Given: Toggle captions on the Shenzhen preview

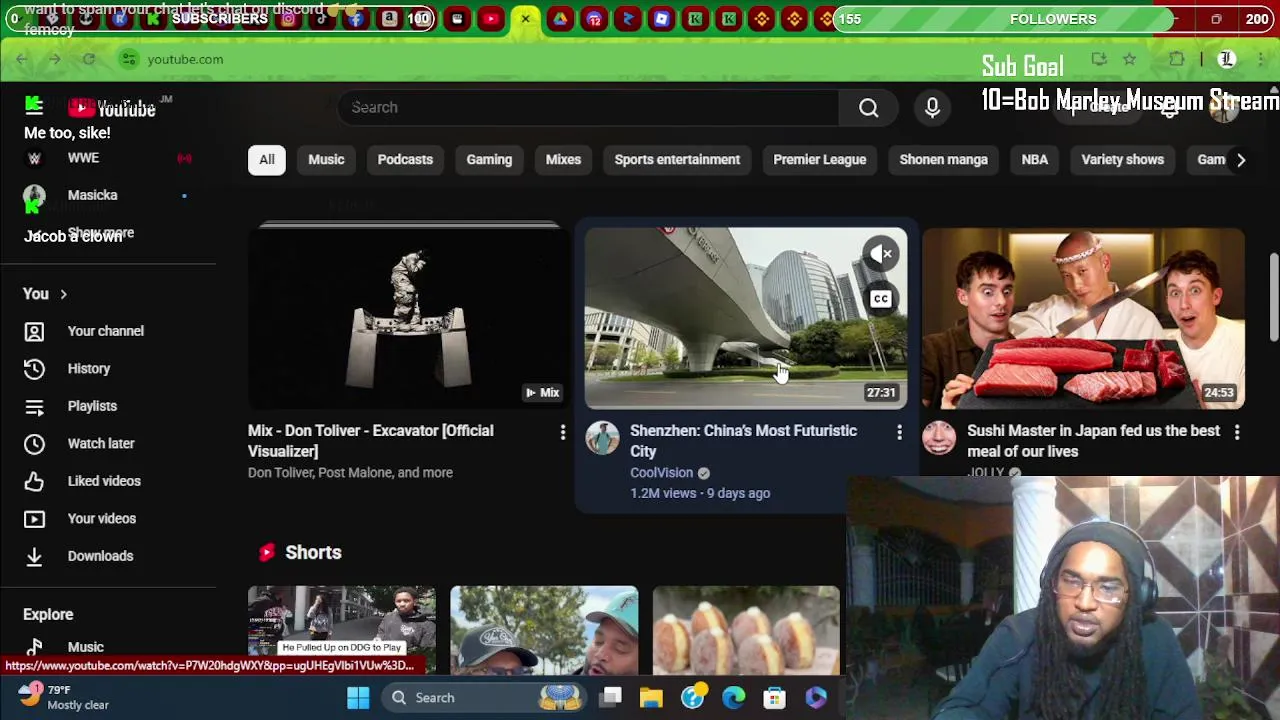Looking at the screenshot, I should pyautogui.click(x=880, y=298).
